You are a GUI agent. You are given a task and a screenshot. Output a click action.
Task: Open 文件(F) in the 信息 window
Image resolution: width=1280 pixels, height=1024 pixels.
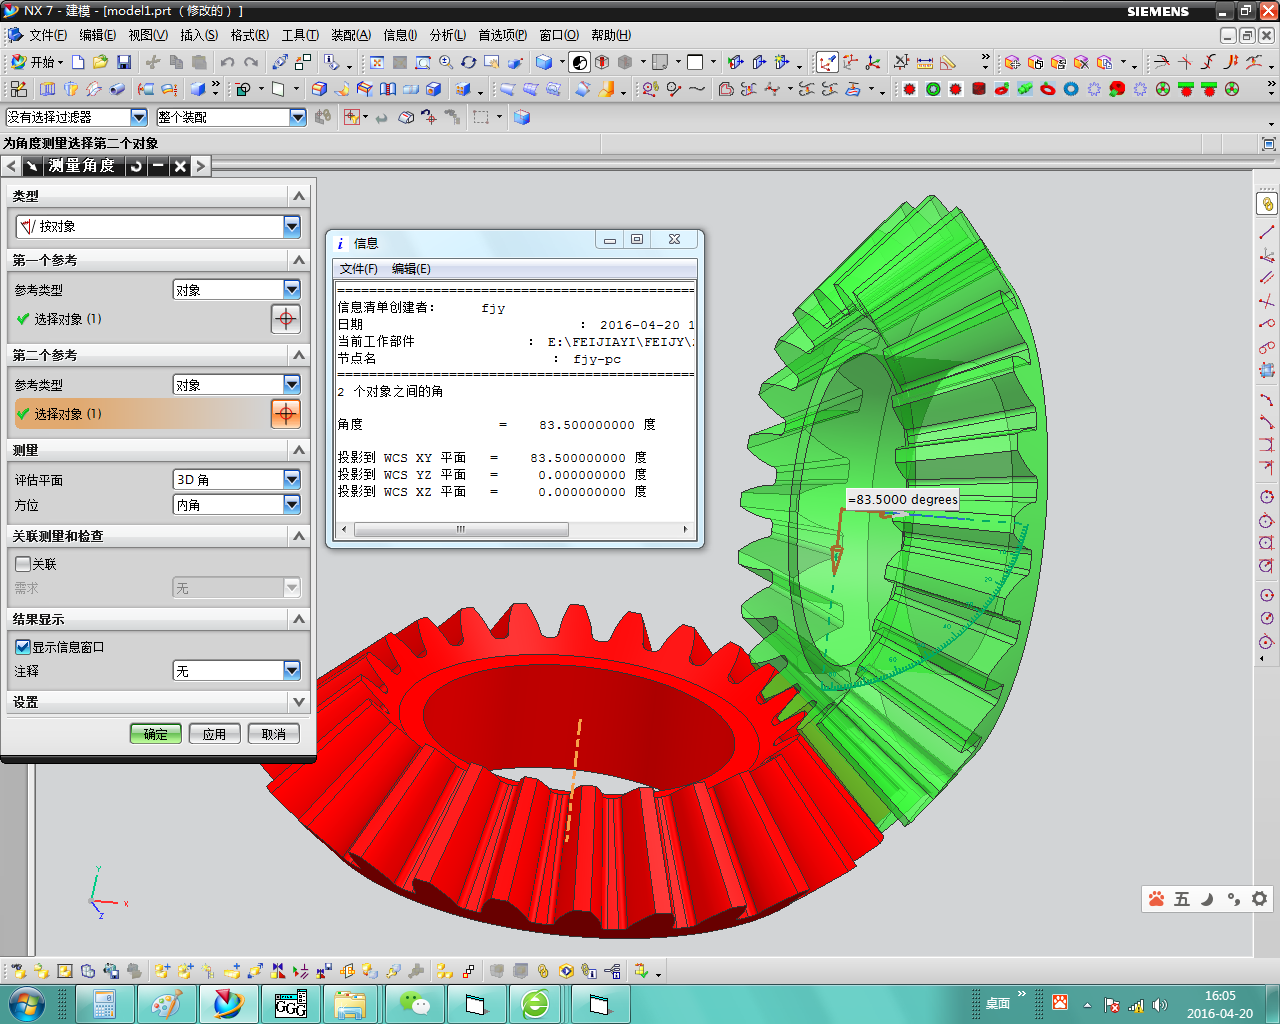(358, 269)
